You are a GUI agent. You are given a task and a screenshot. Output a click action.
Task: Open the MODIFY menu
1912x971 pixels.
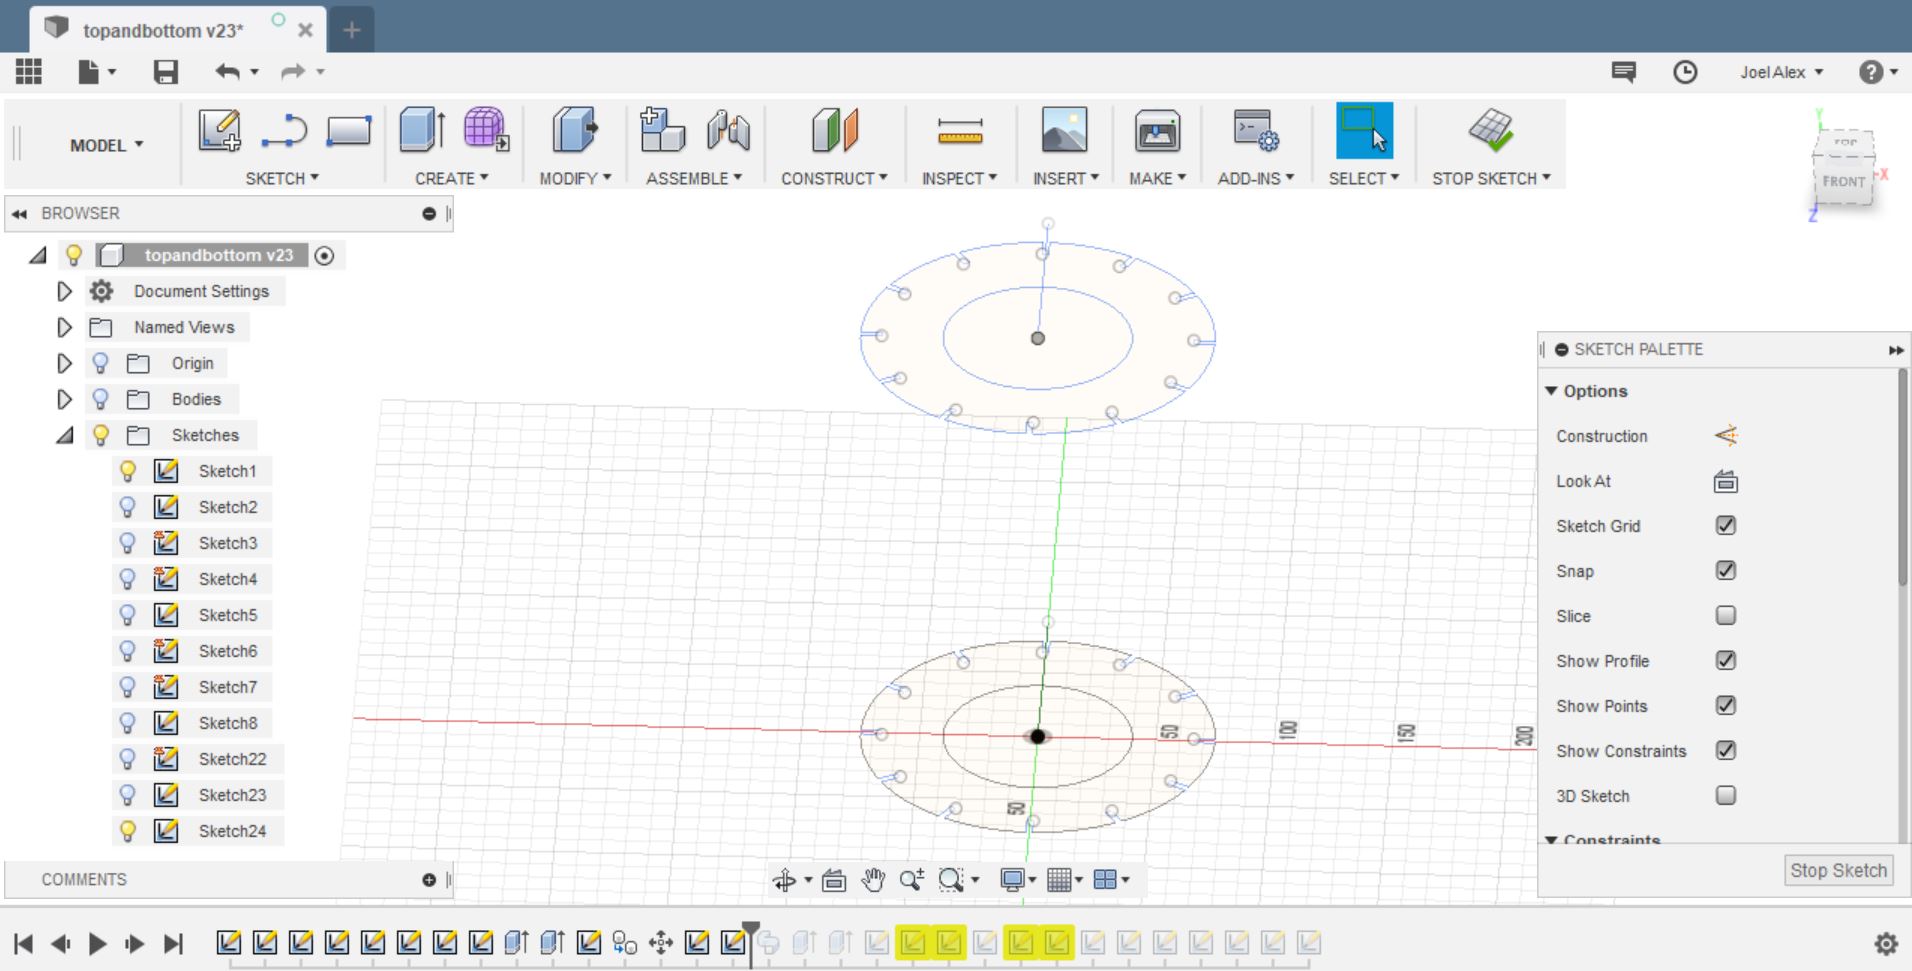(x=575, y=178)
